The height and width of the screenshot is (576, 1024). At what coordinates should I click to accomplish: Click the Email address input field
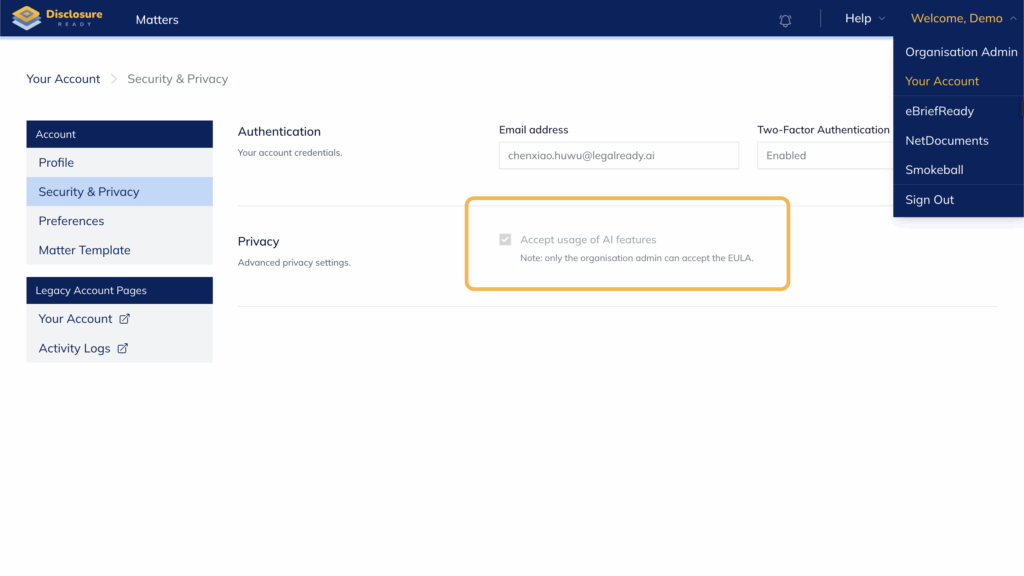[x=618, y=156]
